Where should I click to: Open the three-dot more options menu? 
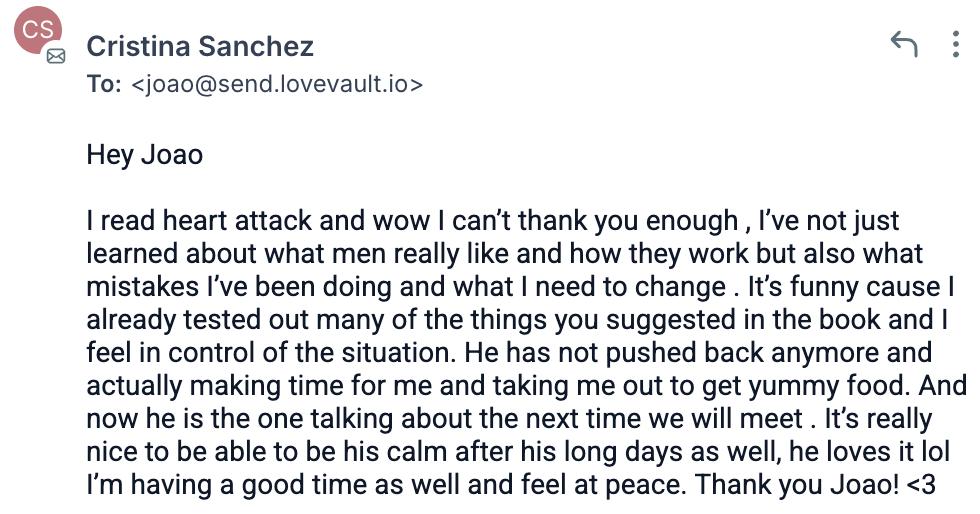955,44
